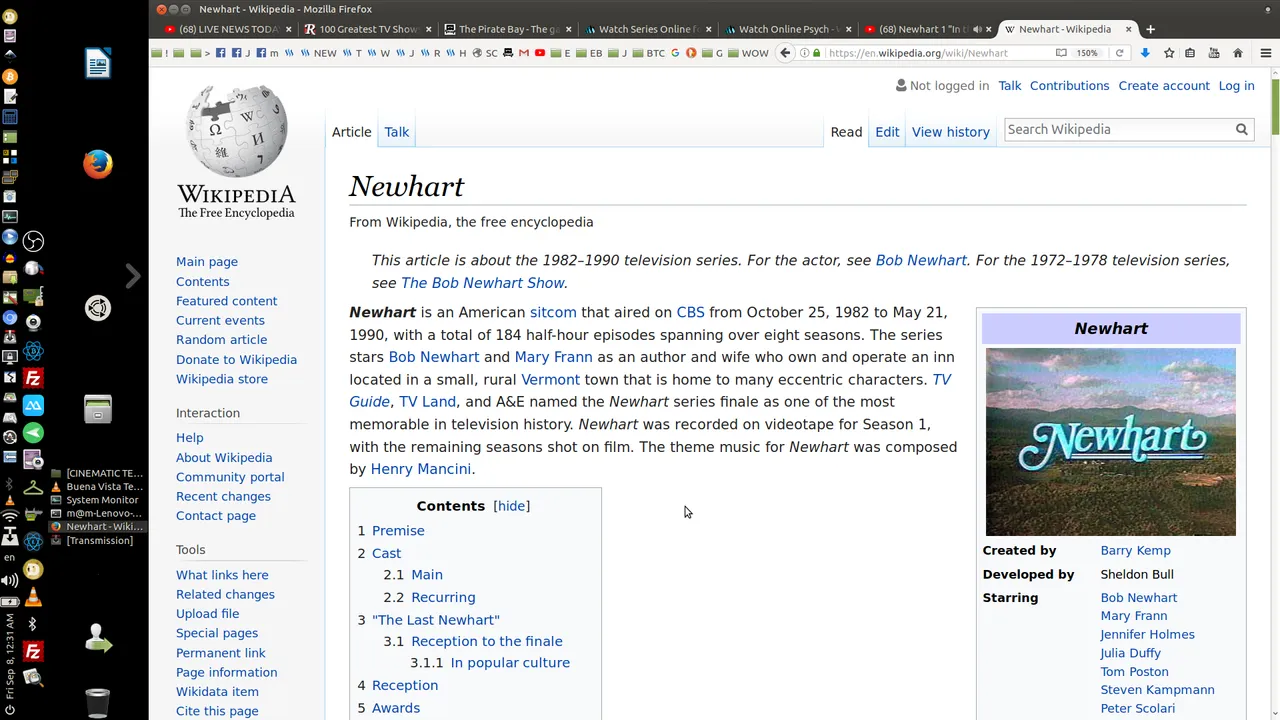This screenshot has height=720, width=1280.
Task: Open reader view icon in address bar
Action: pos(1061,53)
